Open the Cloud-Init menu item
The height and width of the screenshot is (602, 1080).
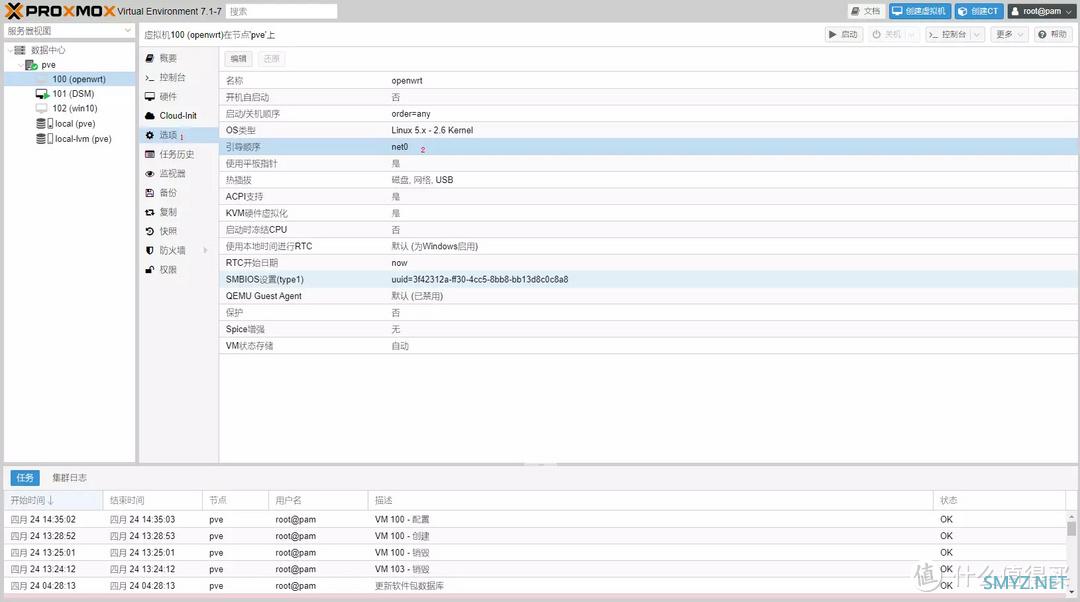[179, 116]
